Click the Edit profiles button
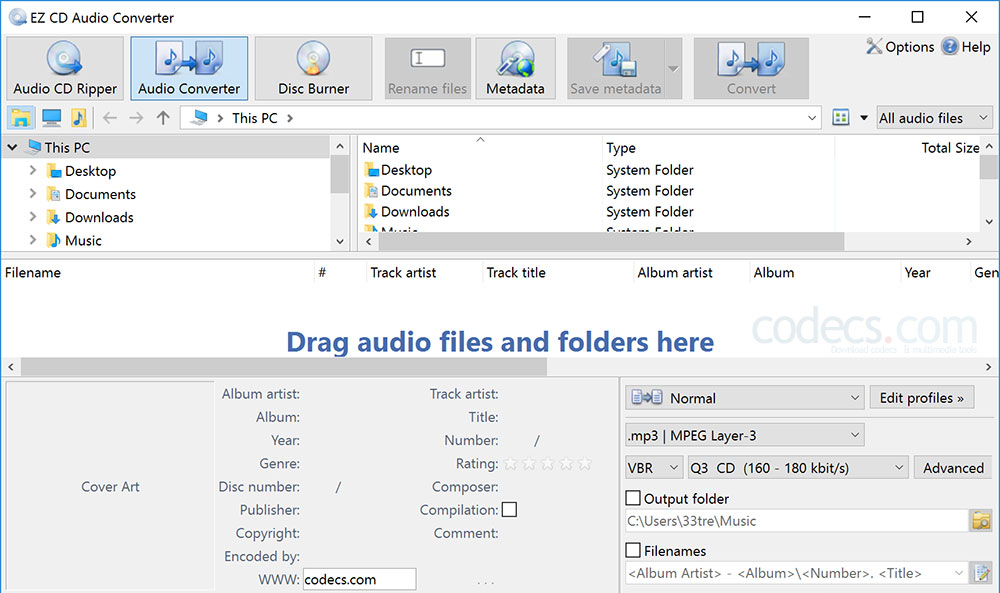The image size is (1000, 593). 922,398
